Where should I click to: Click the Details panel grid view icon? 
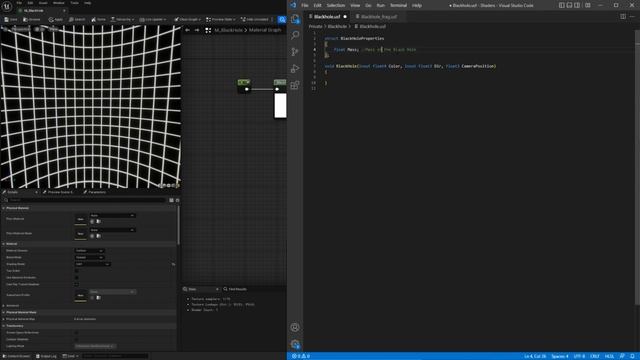(x=171, y=200)
